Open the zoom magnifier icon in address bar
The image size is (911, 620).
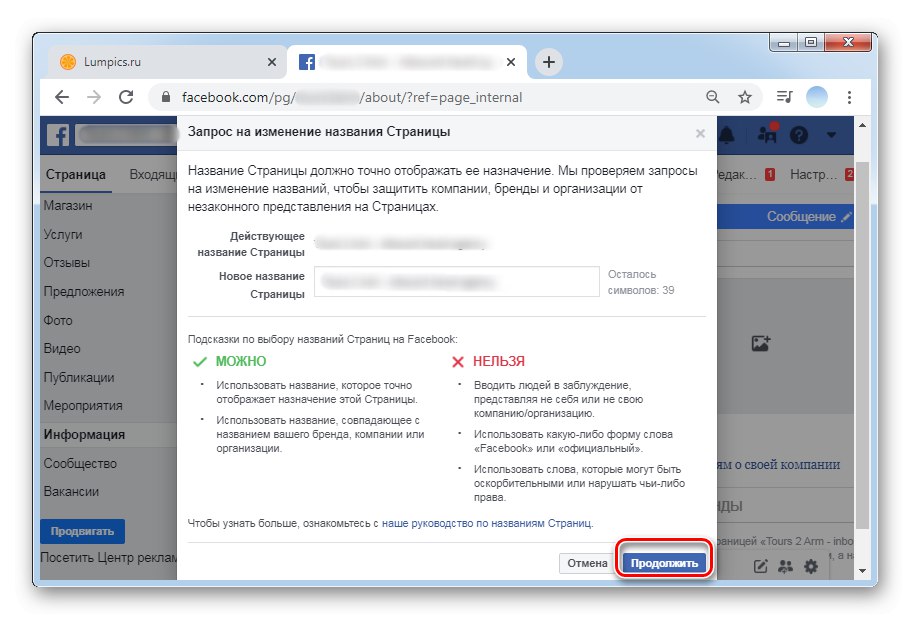click(x=712, y=97)
